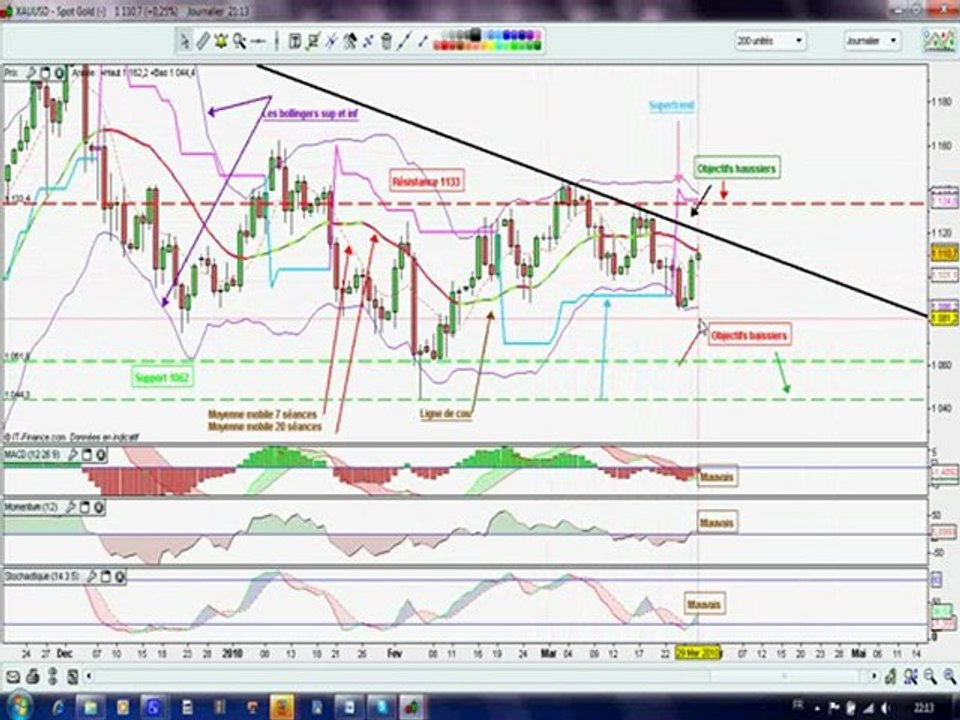Click the Prix panel round green icon

[59, 73]
